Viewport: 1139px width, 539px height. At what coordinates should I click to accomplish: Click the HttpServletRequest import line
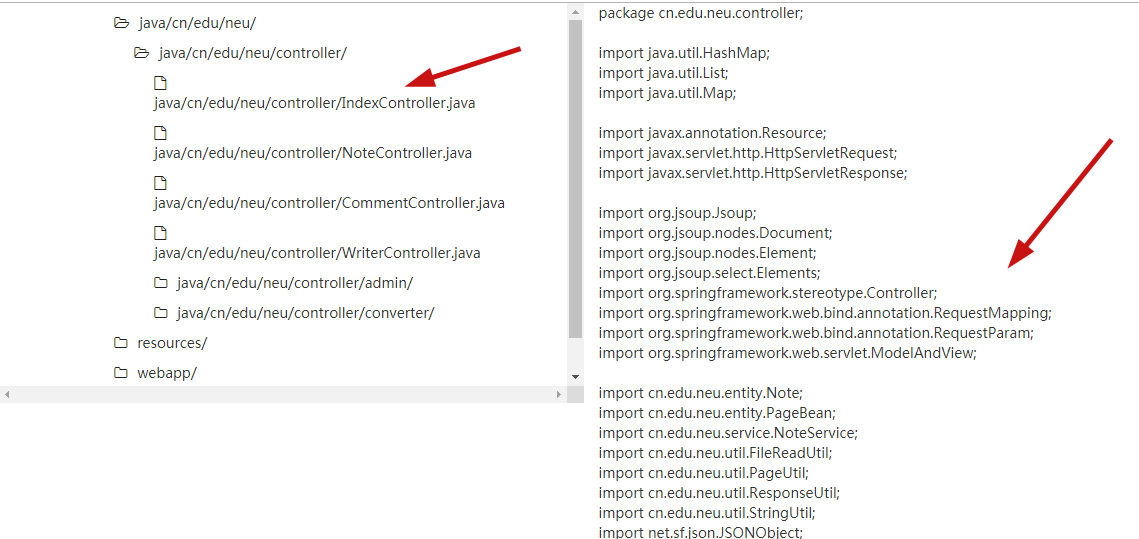coord(748,153)
